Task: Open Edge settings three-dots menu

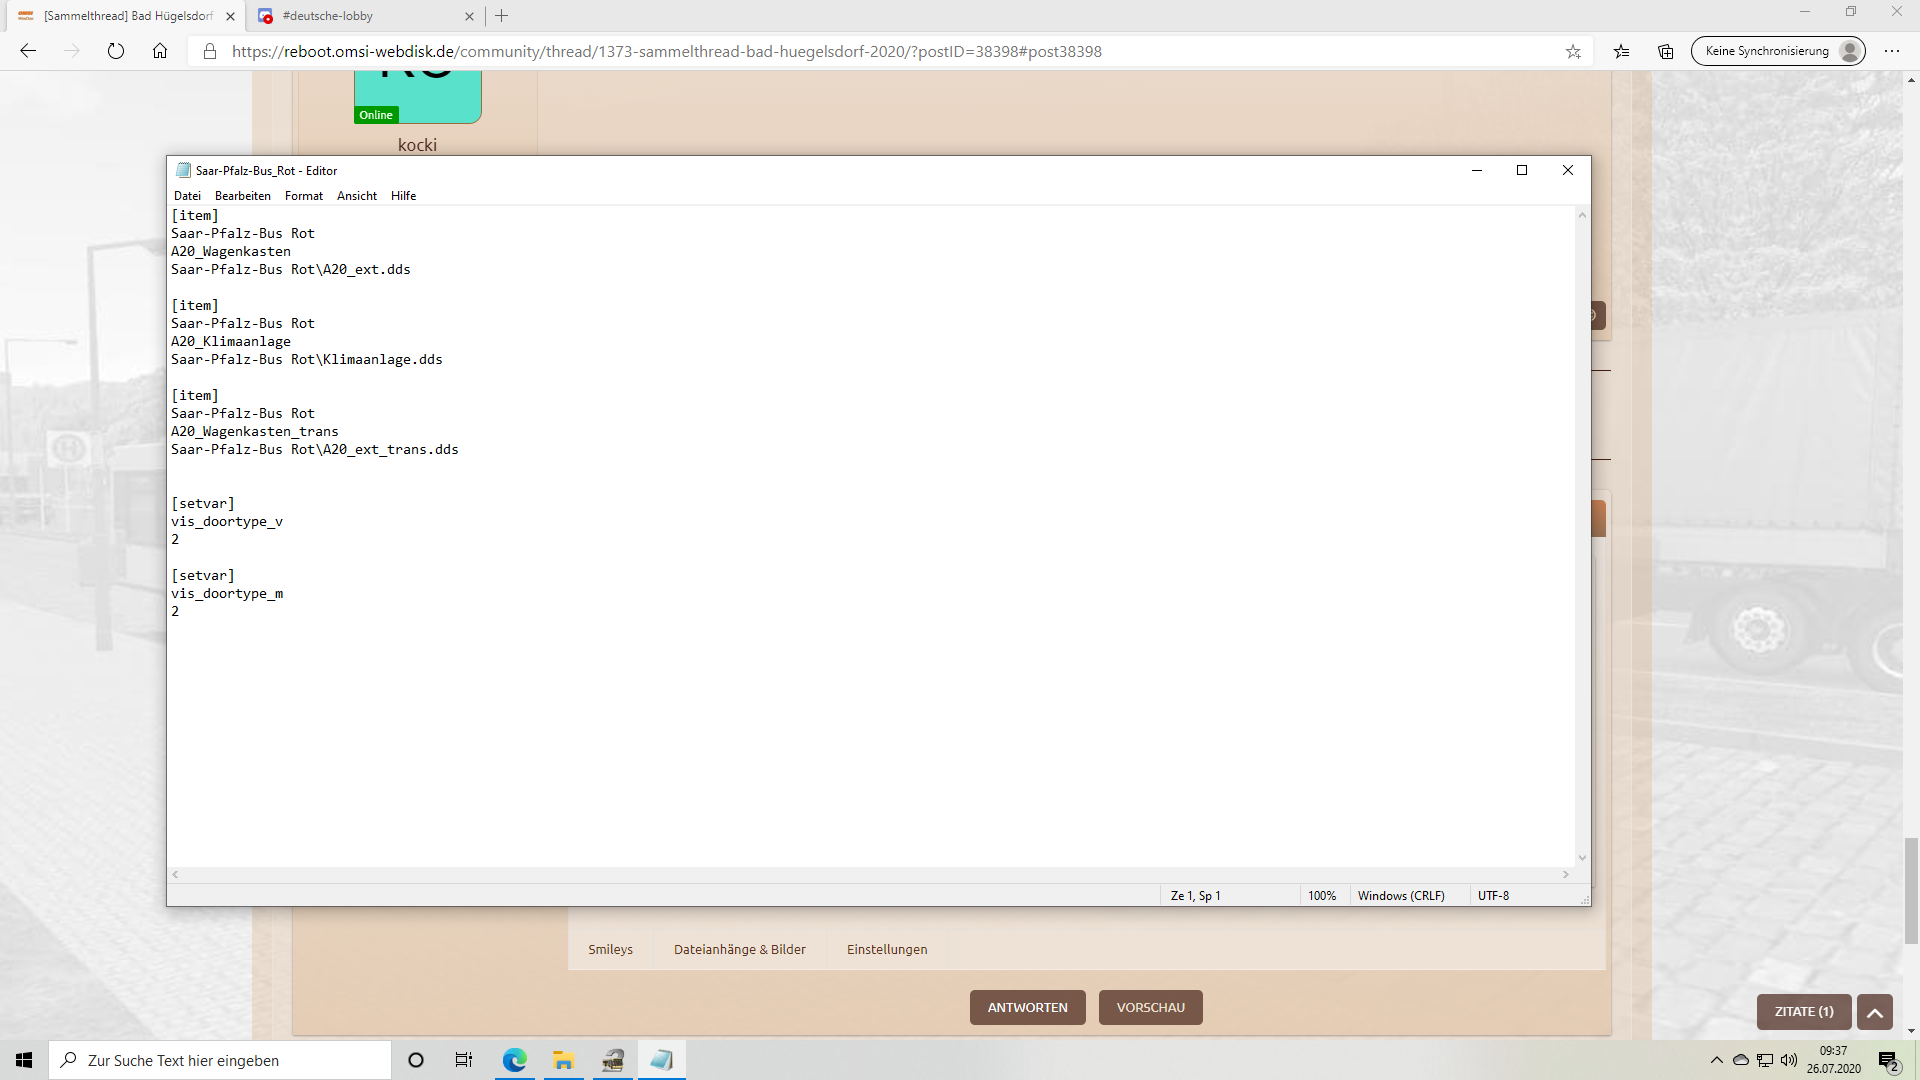Action: click(1891, 51)
